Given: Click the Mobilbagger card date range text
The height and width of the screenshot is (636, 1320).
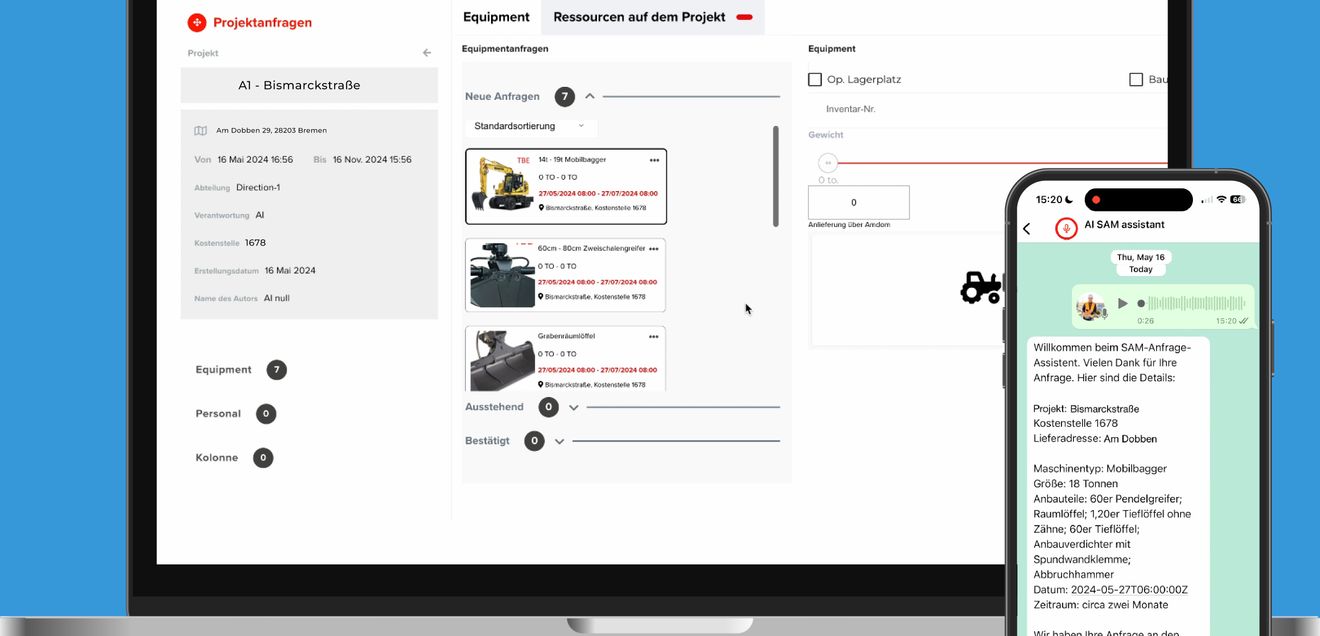Looking at the screenshot, I should [x=598, y=194].
